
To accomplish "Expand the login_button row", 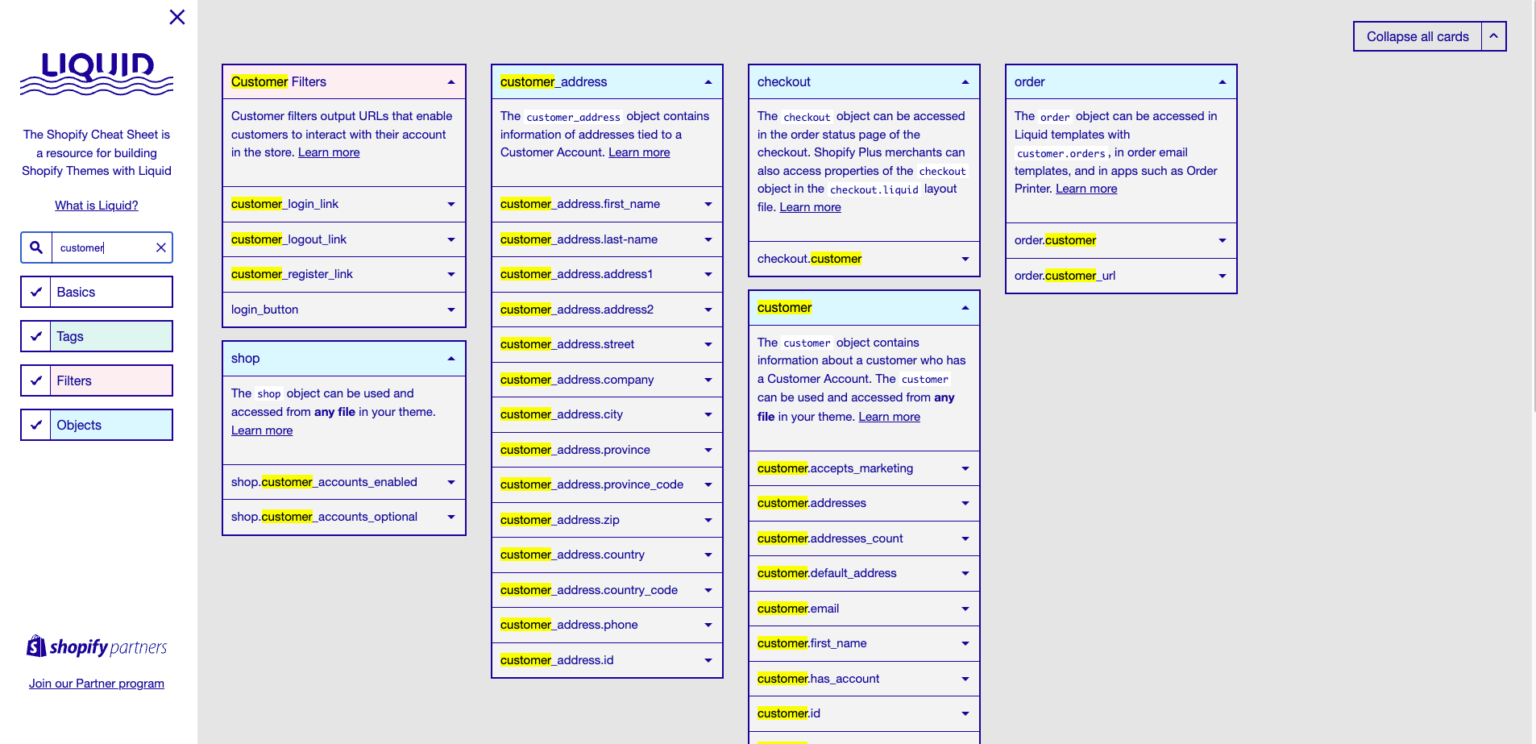I will [x=344, y=309].
